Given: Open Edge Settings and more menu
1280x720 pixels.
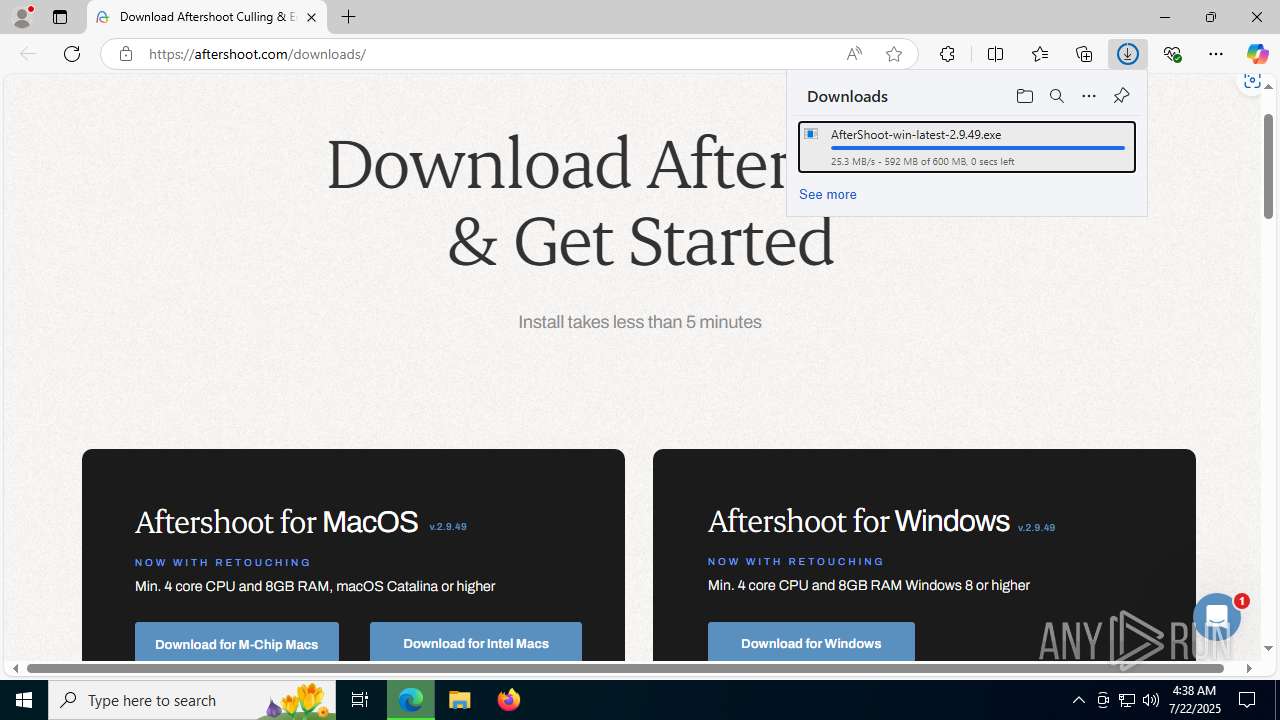Looking at the screenshot, I should pyautogui.click(x=1216, y=54).
